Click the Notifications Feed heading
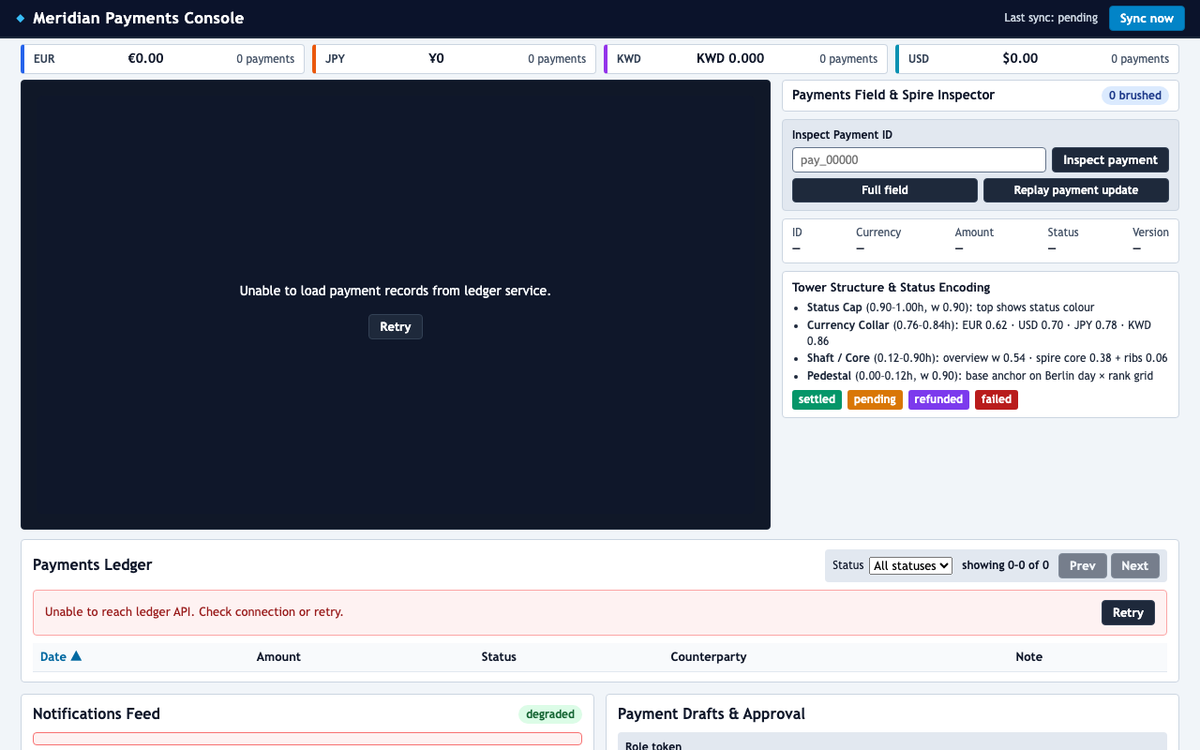The width and height of the screenshot is (1200, 750). point(96,714)
